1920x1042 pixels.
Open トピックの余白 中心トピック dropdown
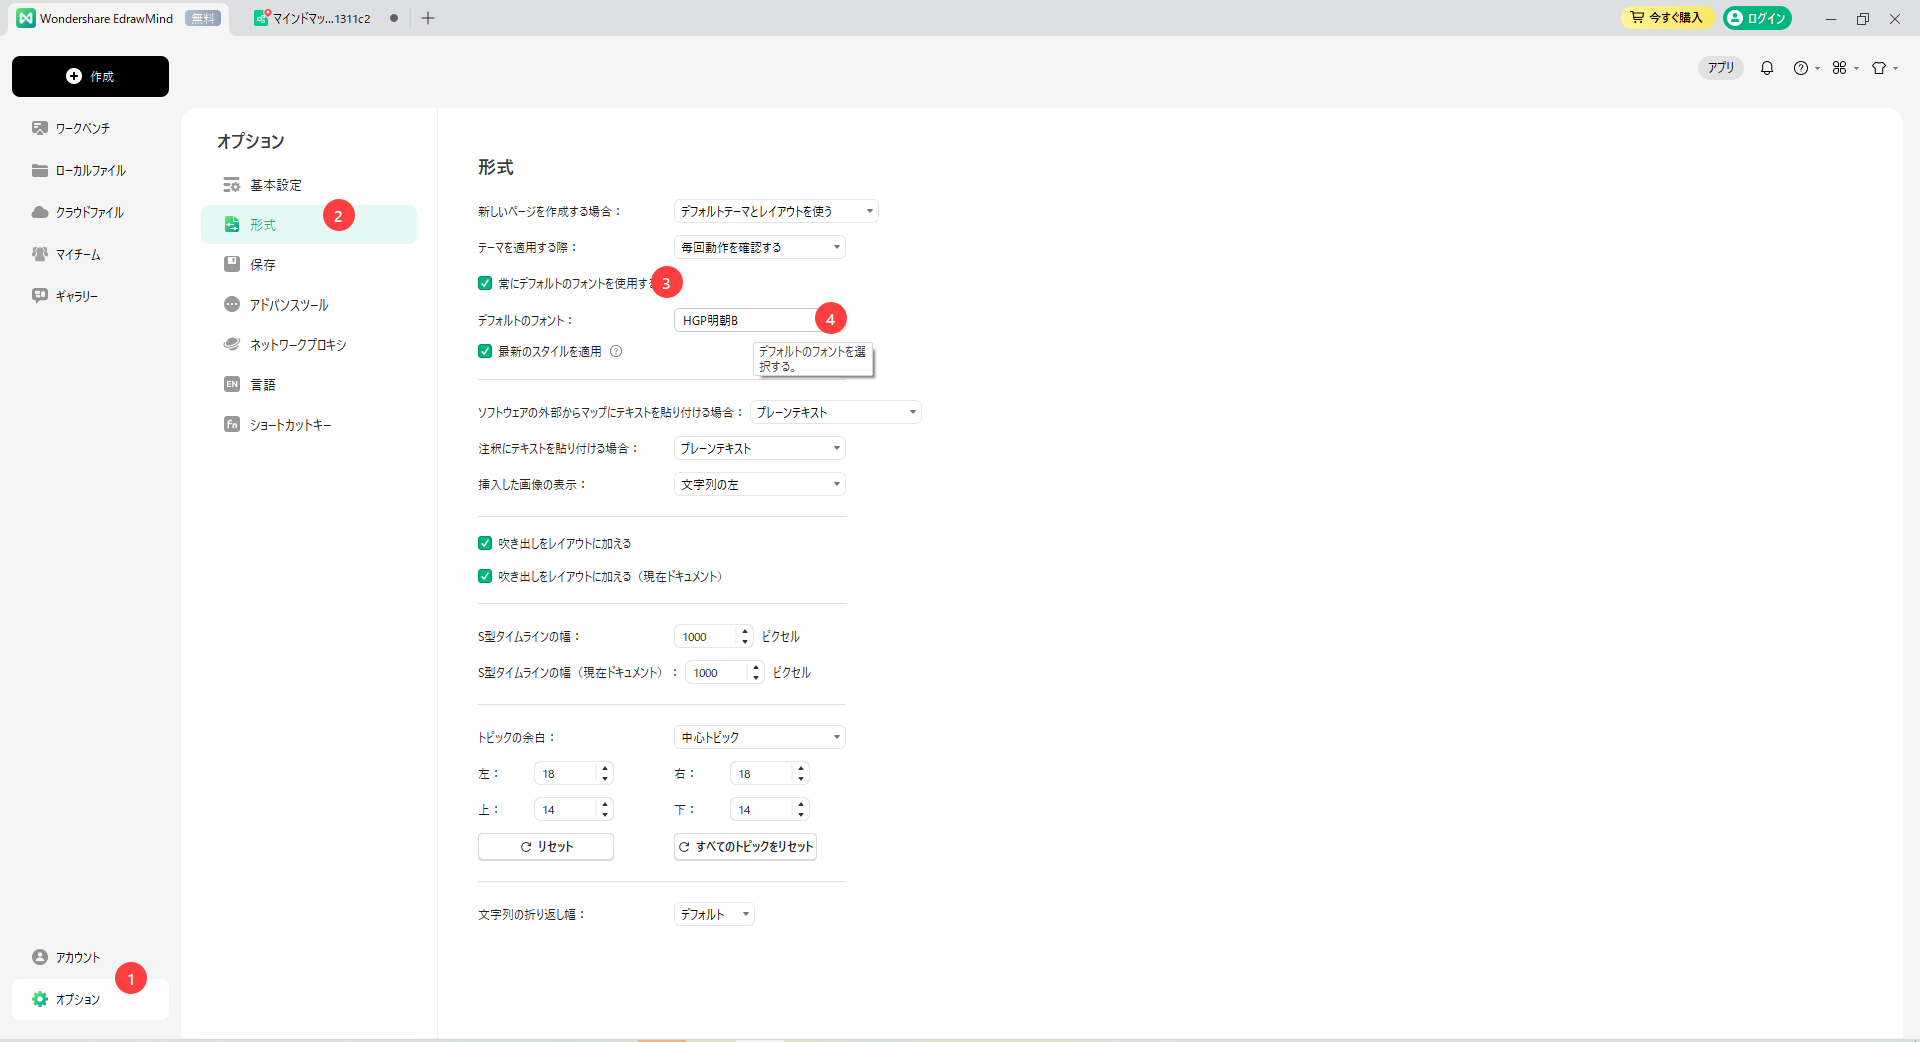point(760,737)
